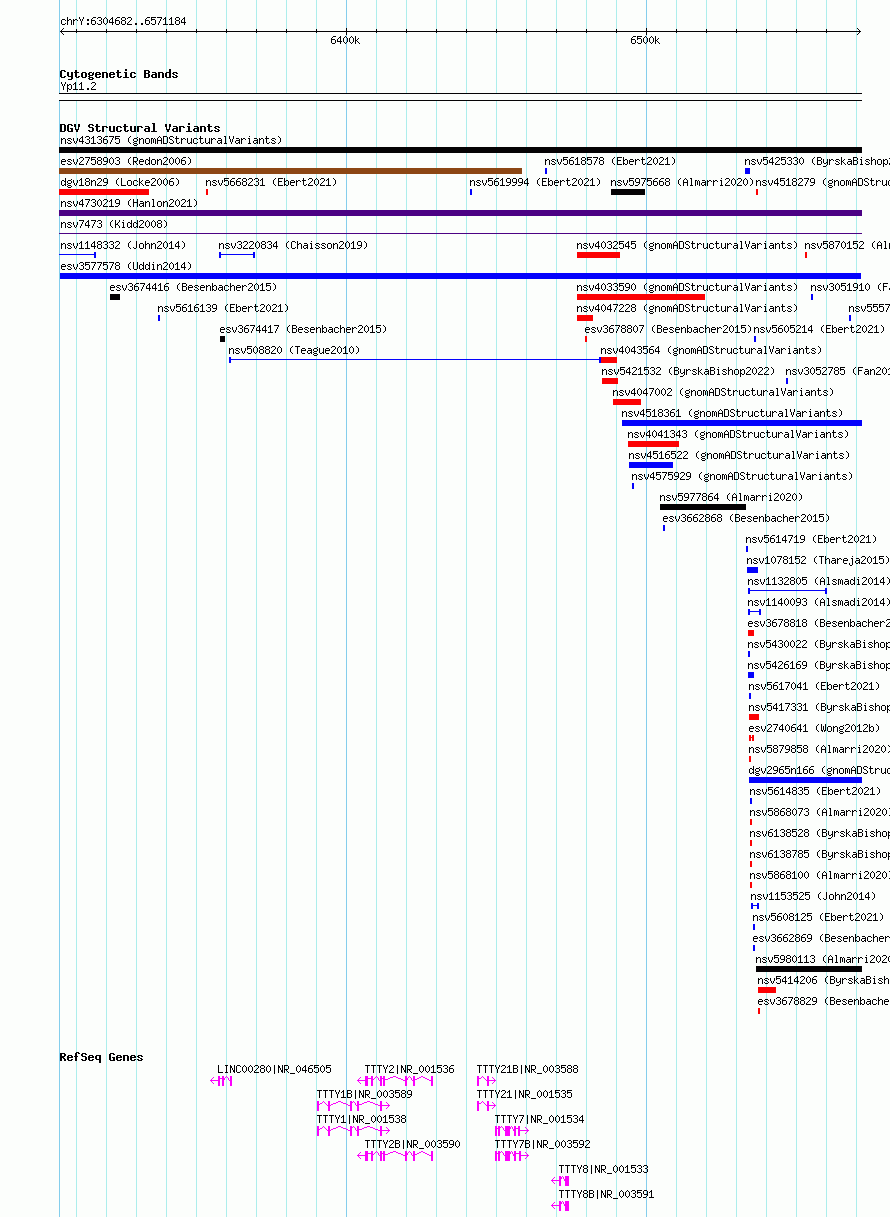Image resolution: width=890 pixels, height=1217 pixels.
Task: Click the purple bar under nsv4730219
Action: [x=460, y=213]
